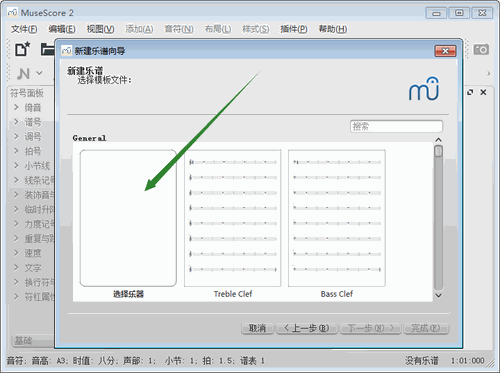This screenshot has width=500, height=373.
Task: Click the camera image capture icon
Action: tap(481, 49)
